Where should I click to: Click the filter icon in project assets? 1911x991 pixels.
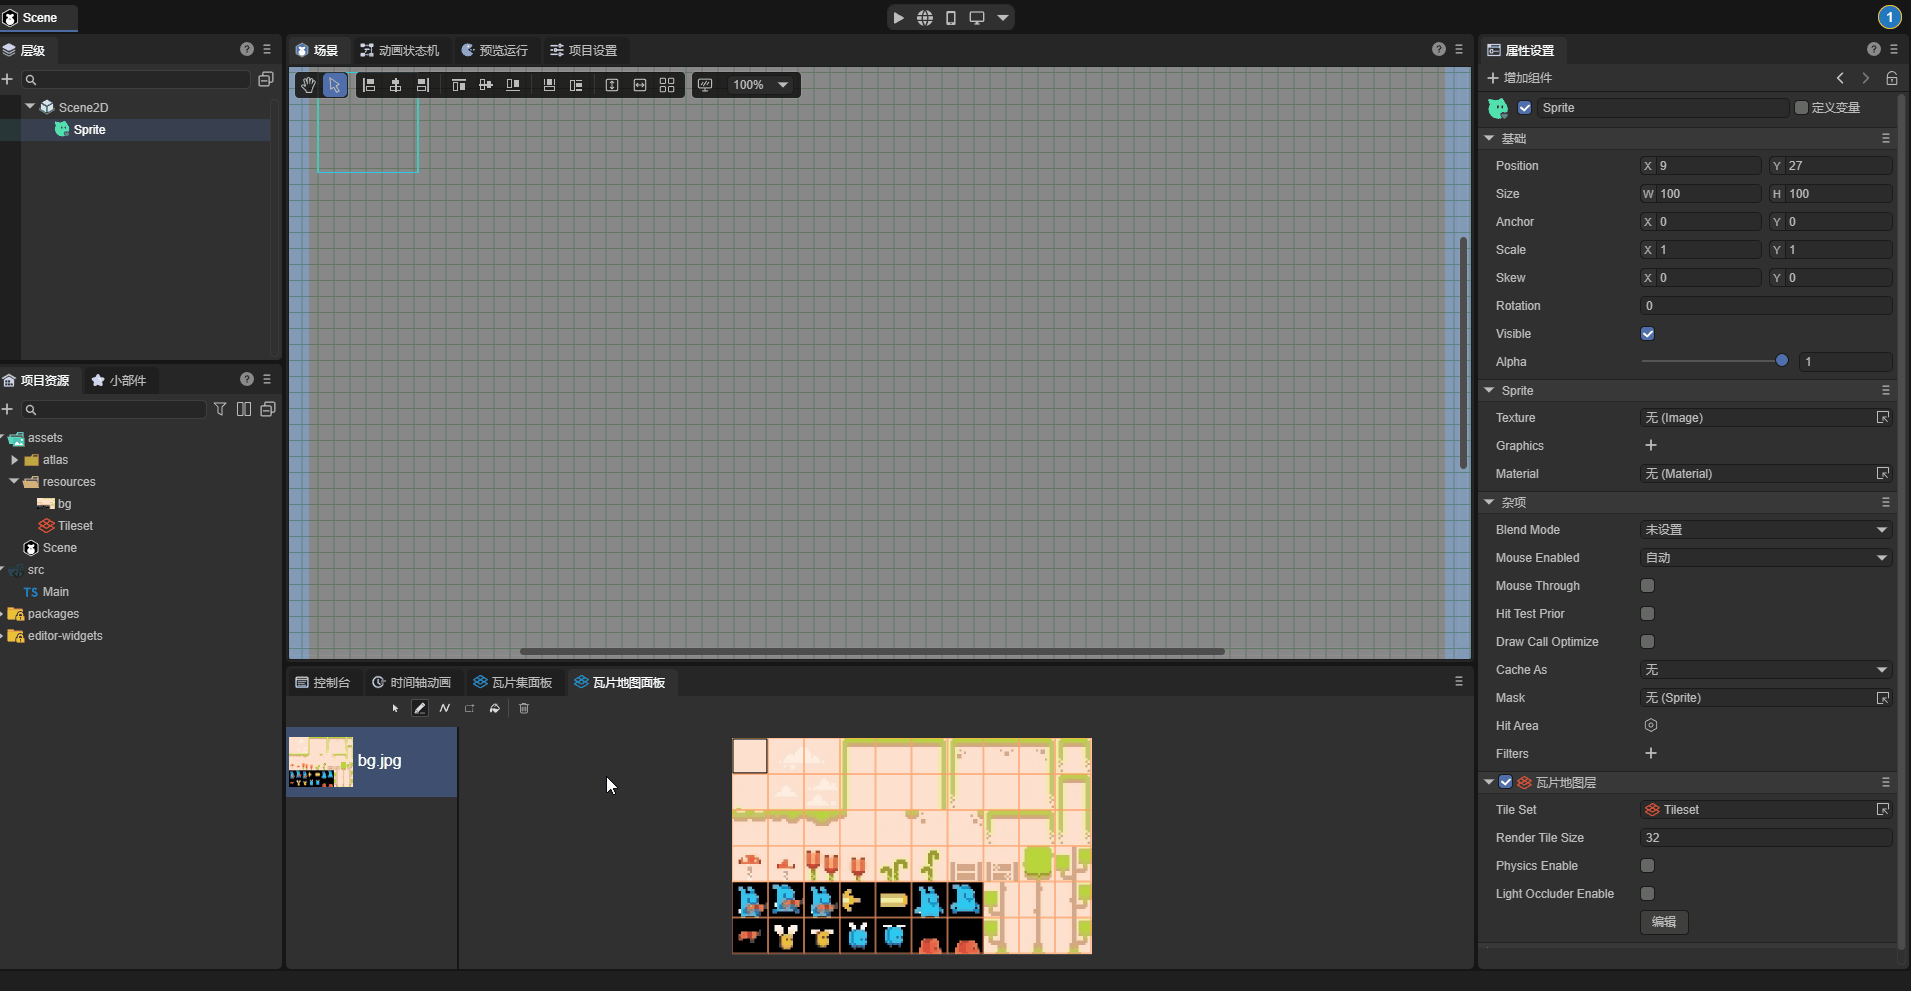(x=220, y=409)
